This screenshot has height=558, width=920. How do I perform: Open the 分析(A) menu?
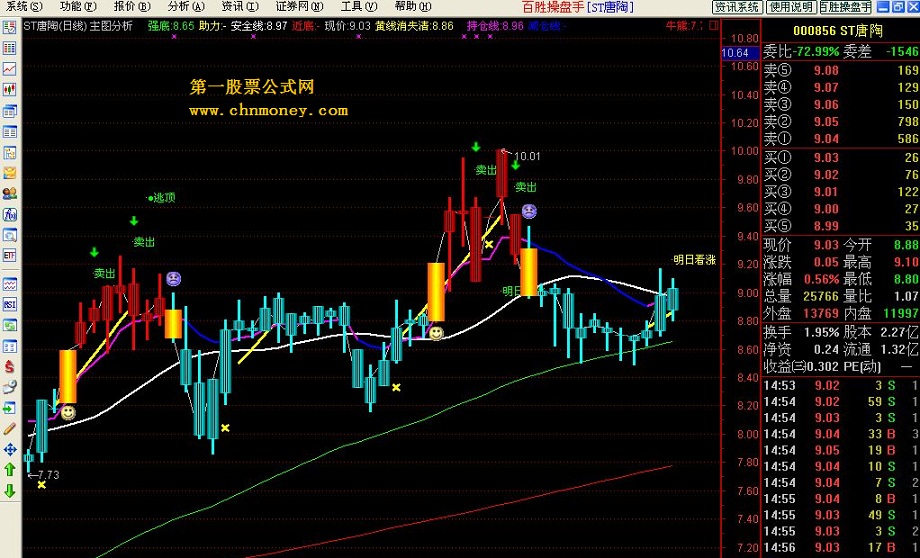tap(186, 6)
